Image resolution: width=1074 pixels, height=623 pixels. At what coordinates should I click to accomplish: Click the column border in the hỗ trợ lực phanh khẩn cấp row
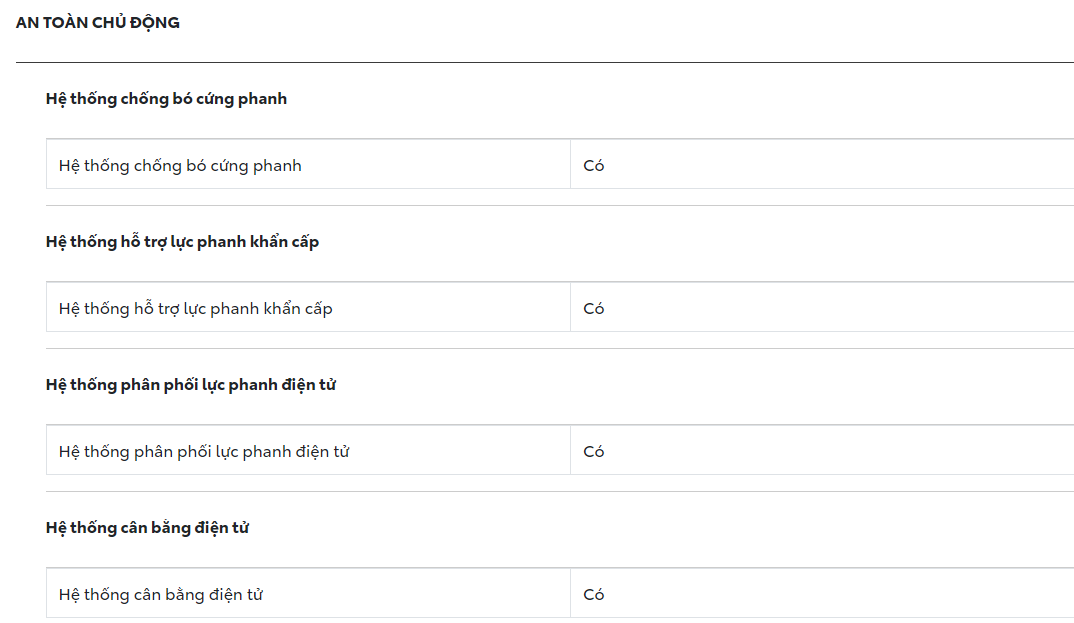point(570,308)
